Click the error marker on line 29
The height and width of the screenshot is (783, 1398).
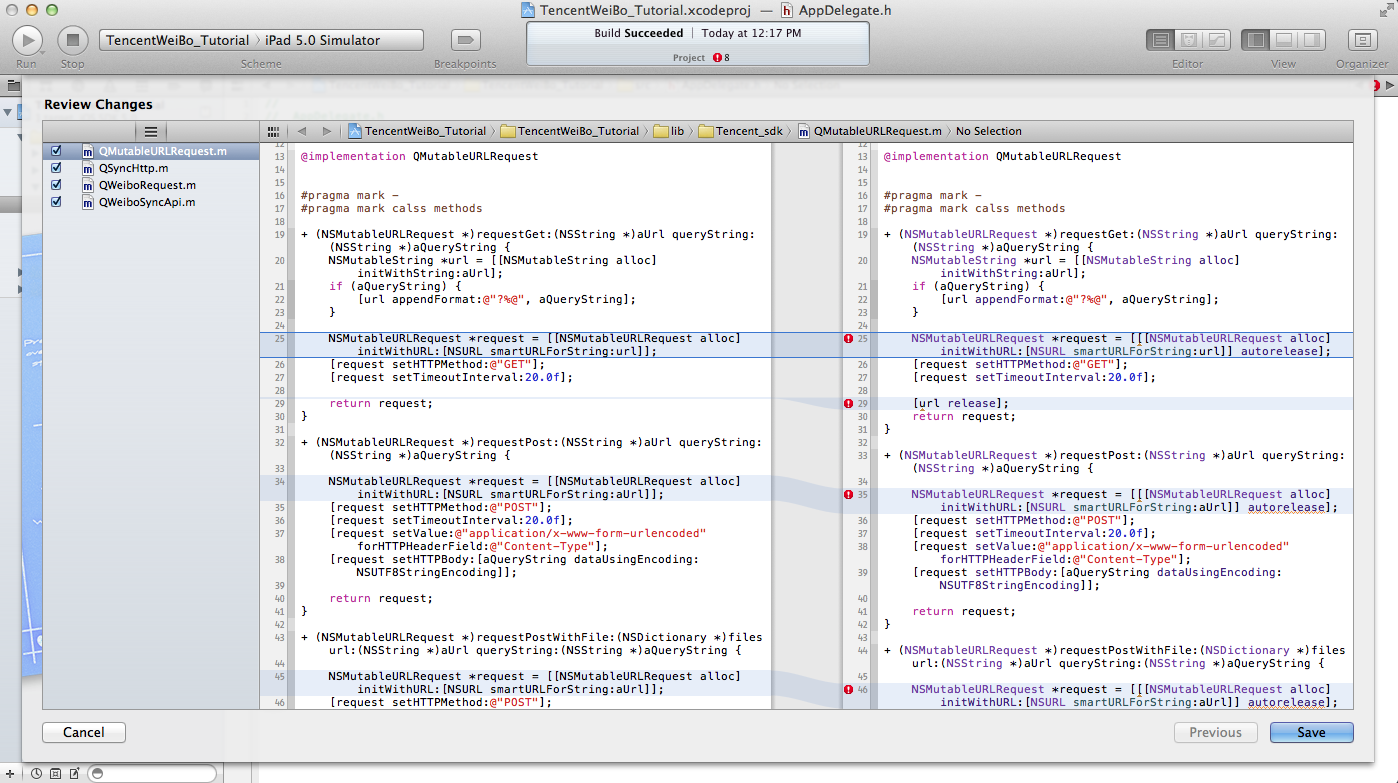pos(848,404)
